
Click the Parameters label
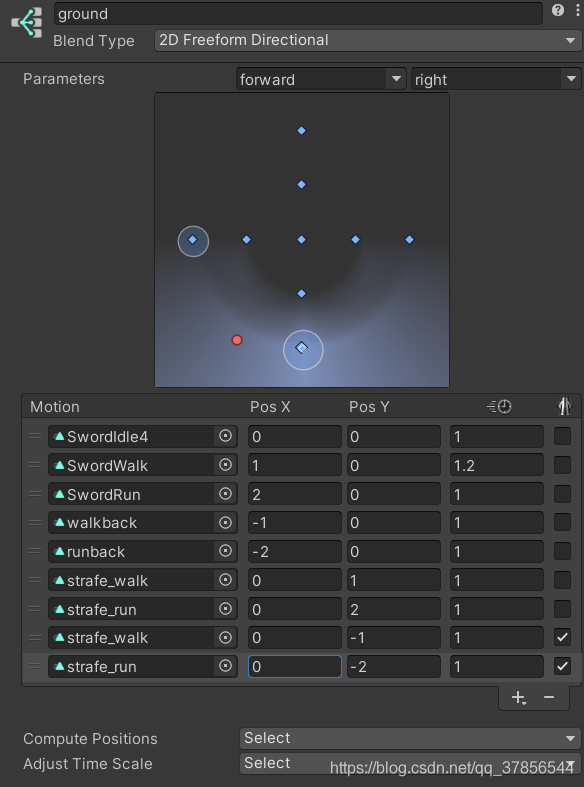pyautogui.click(x=64, y=79)
